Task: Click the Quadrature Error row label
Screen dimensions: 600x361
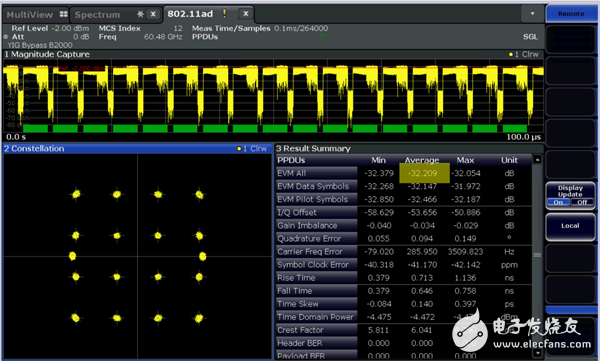Action: tap(316, 238)
